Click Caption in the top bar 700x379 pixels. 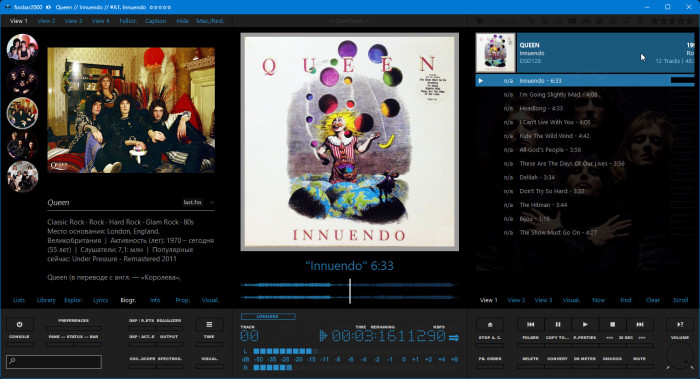(155, 21)
